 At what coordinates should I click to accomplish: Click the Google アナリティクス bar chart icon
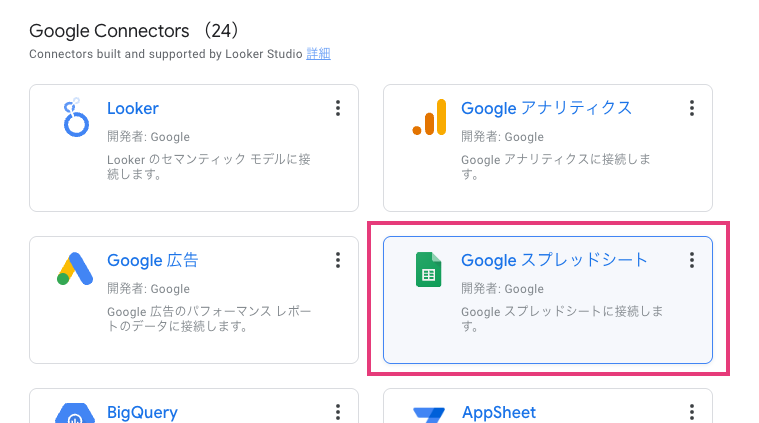click(429, 118)
